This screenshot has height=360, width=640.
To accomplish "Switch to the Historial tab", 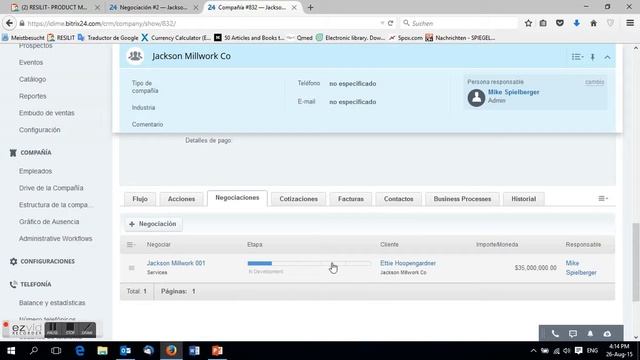I will click(x=524, y=199).
